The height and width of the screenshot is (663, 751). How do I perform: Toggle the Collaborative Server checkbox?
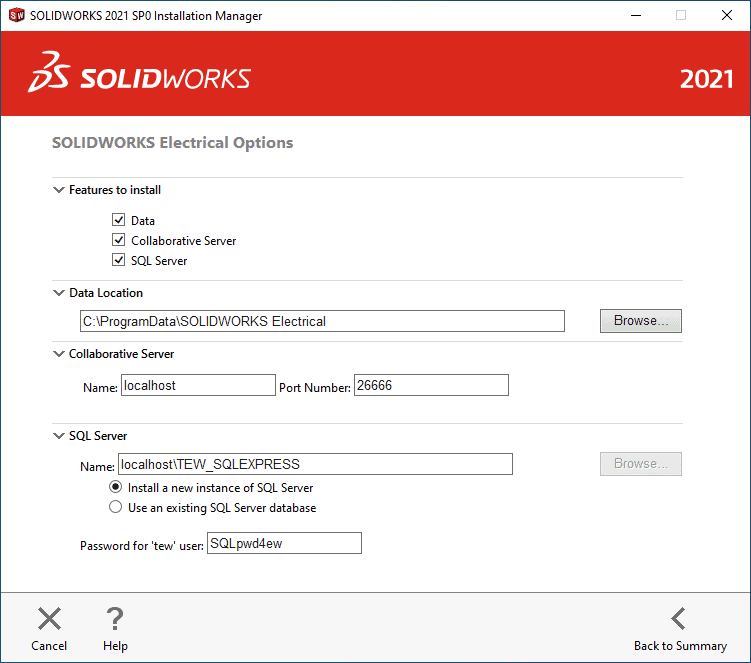pyautogui.click(x=118, y=240)
